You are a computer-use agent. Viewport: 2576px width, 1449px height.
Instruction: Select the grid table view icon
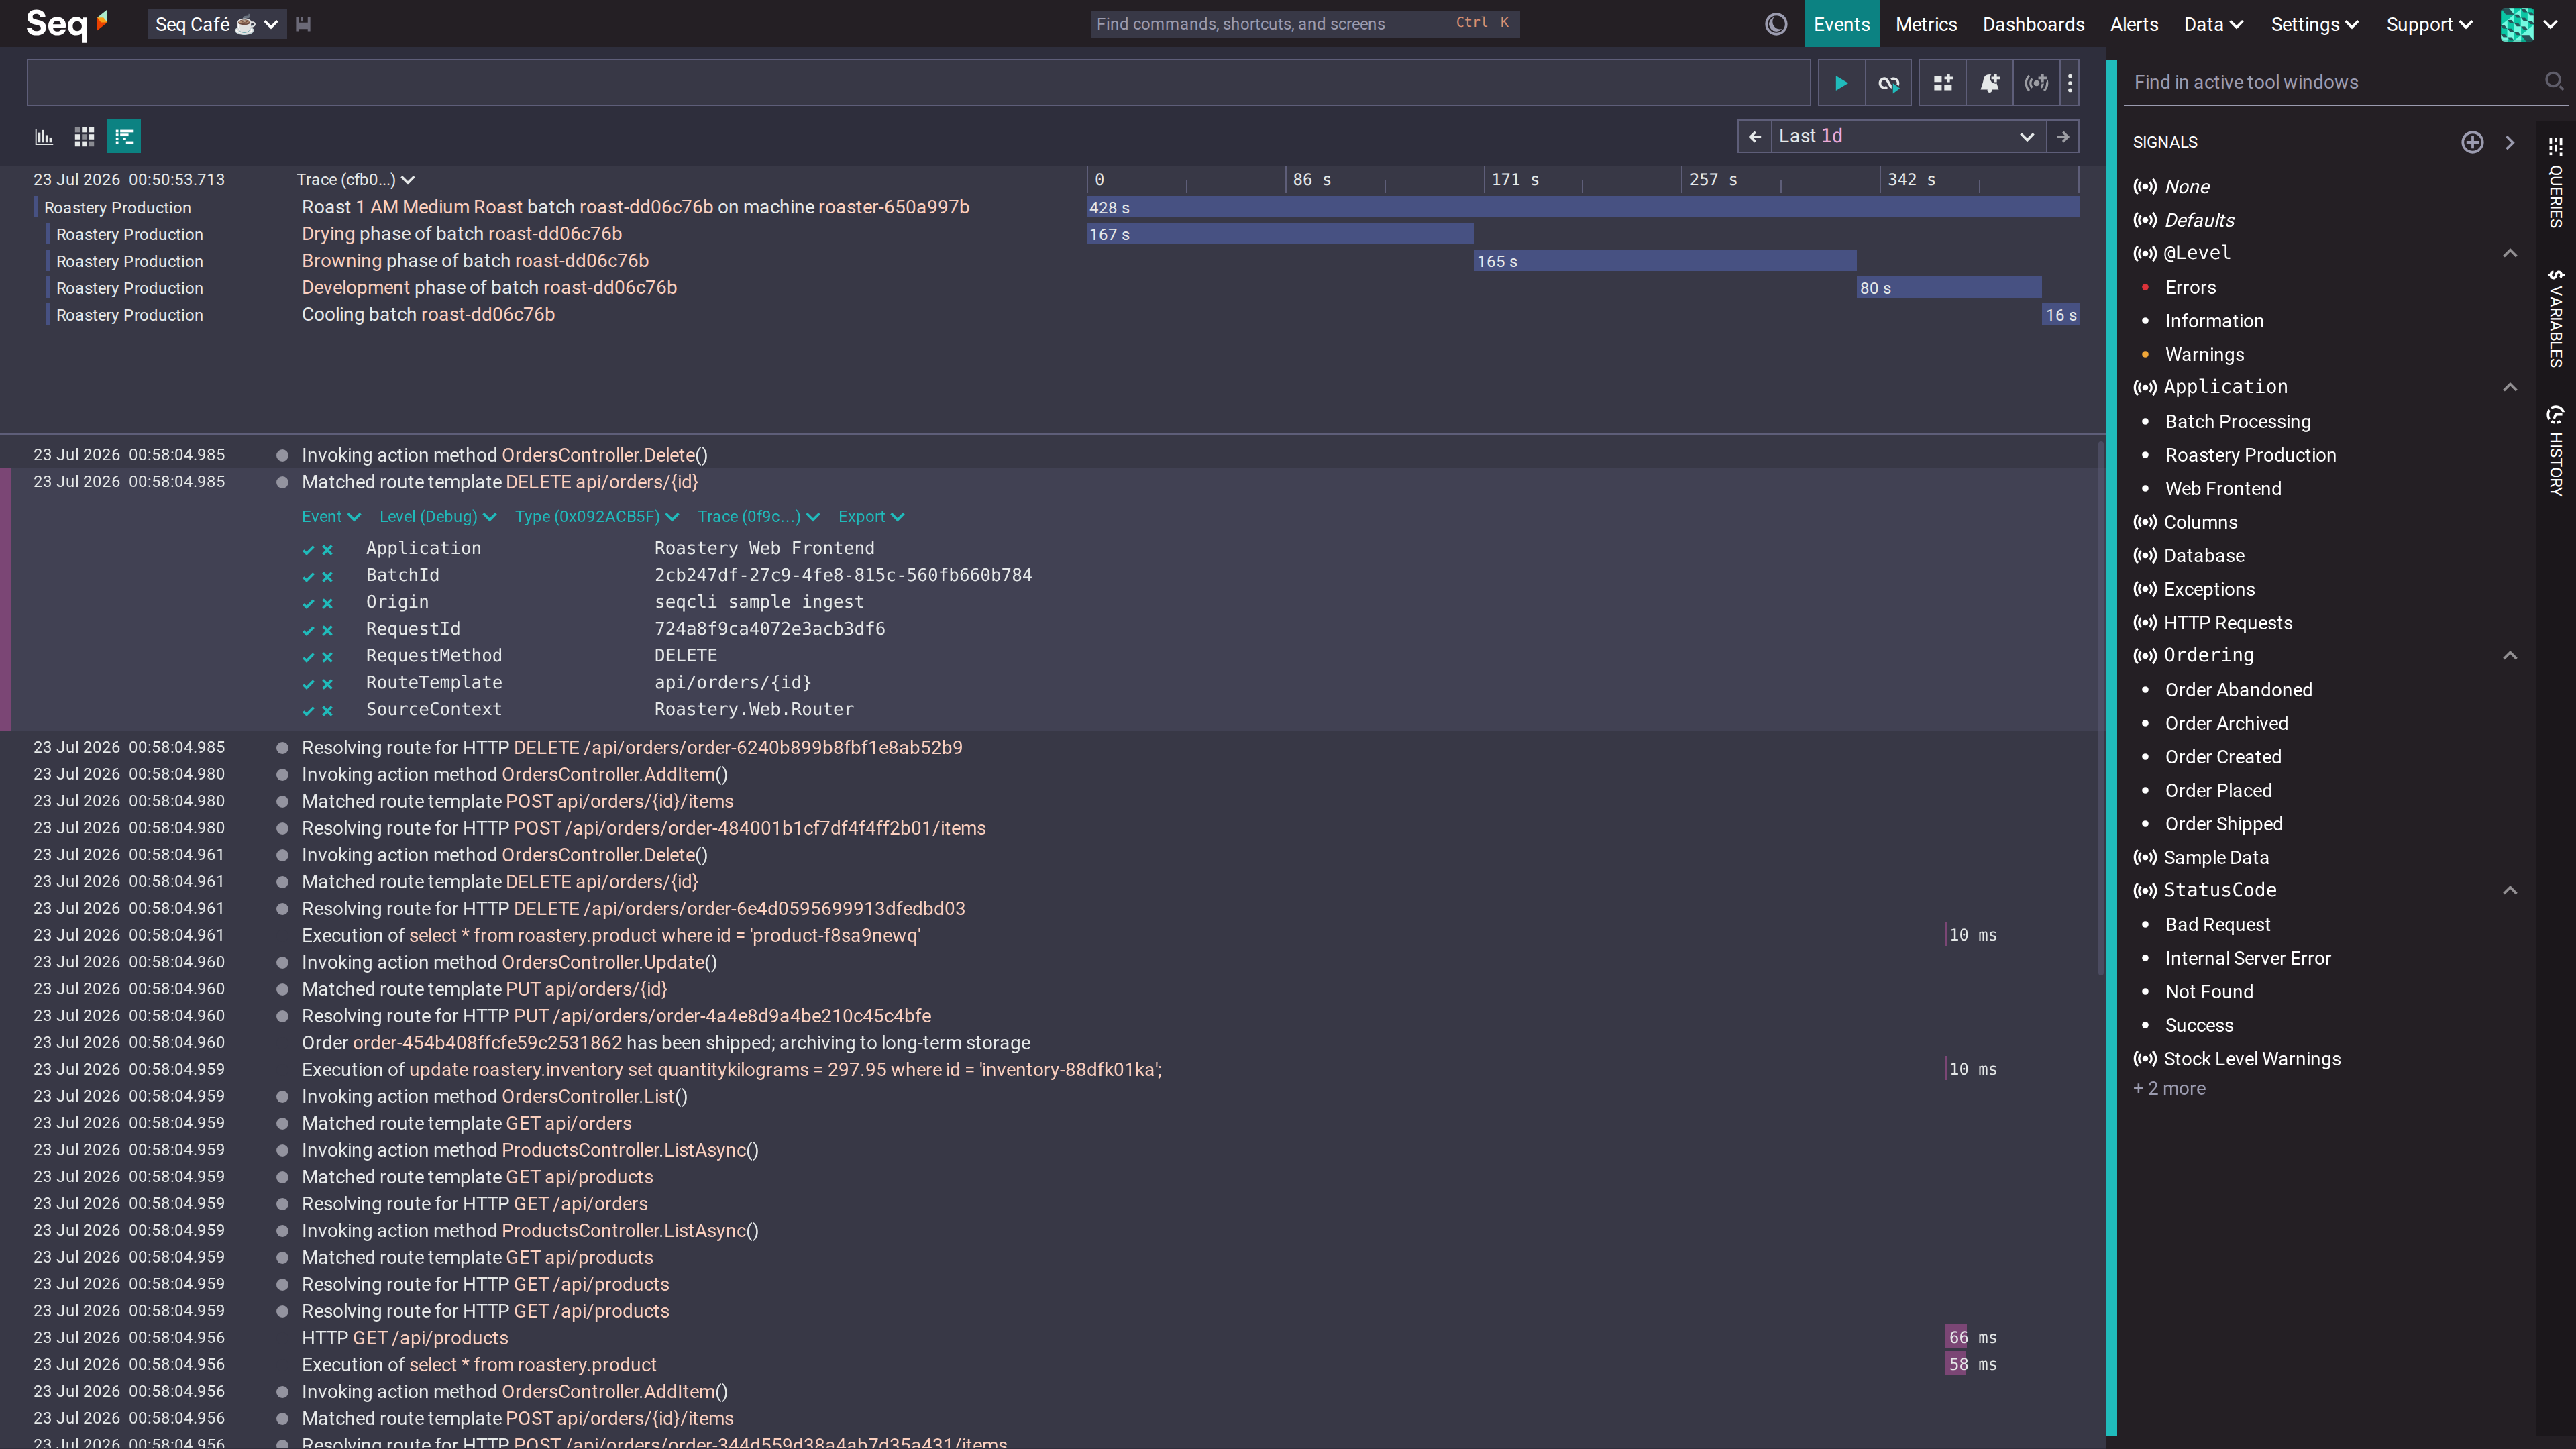(x=84, y=137)
